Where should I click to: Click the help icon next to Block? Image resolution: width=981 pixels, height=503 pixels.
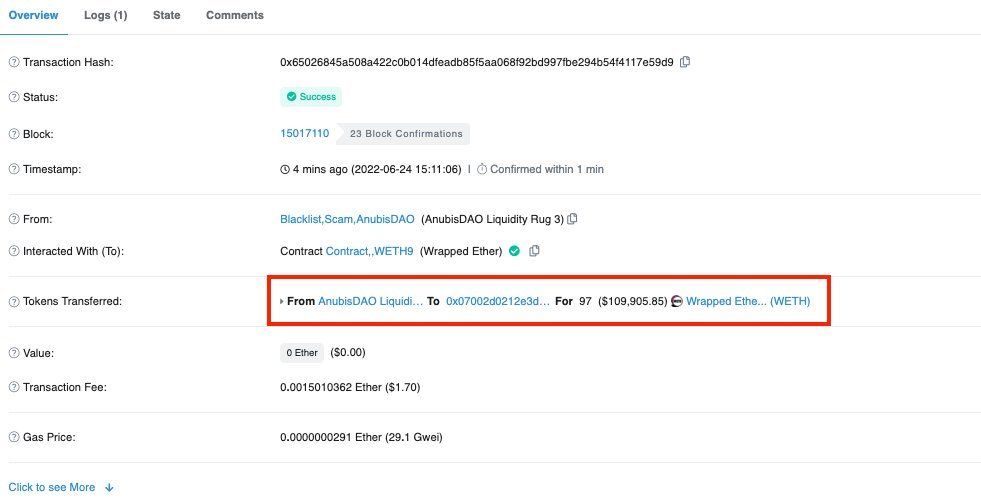(14, 134)
